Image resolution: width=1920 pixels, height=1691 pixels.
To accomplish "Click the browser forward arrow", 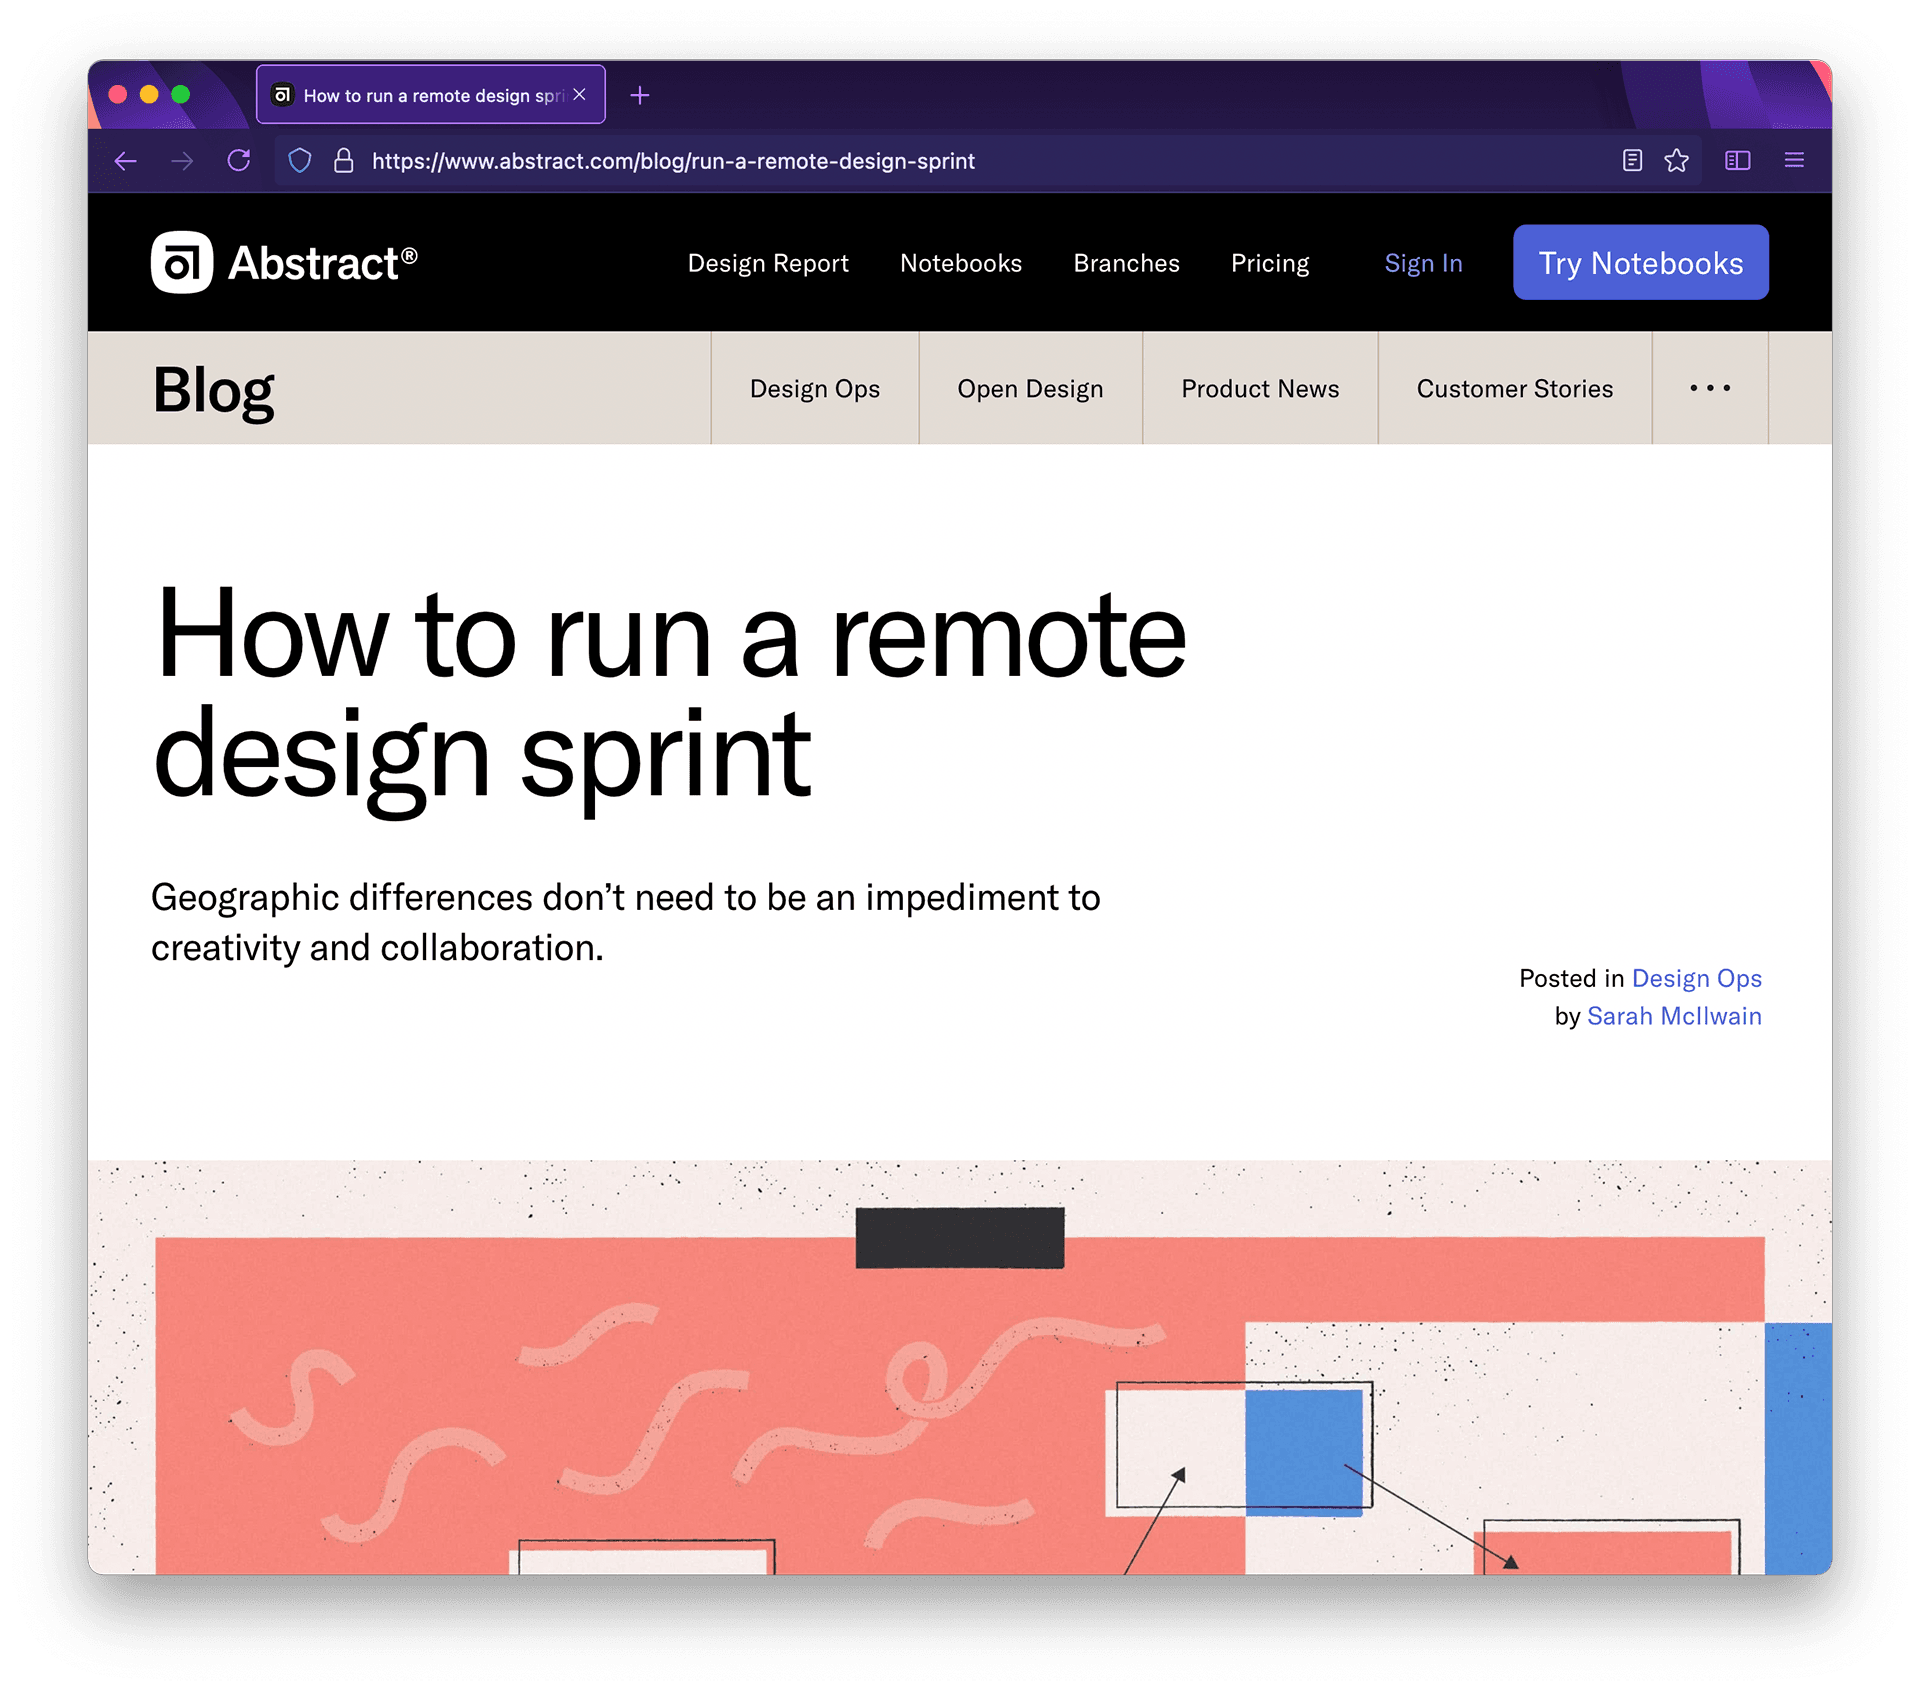I will [x=182, y=161].
